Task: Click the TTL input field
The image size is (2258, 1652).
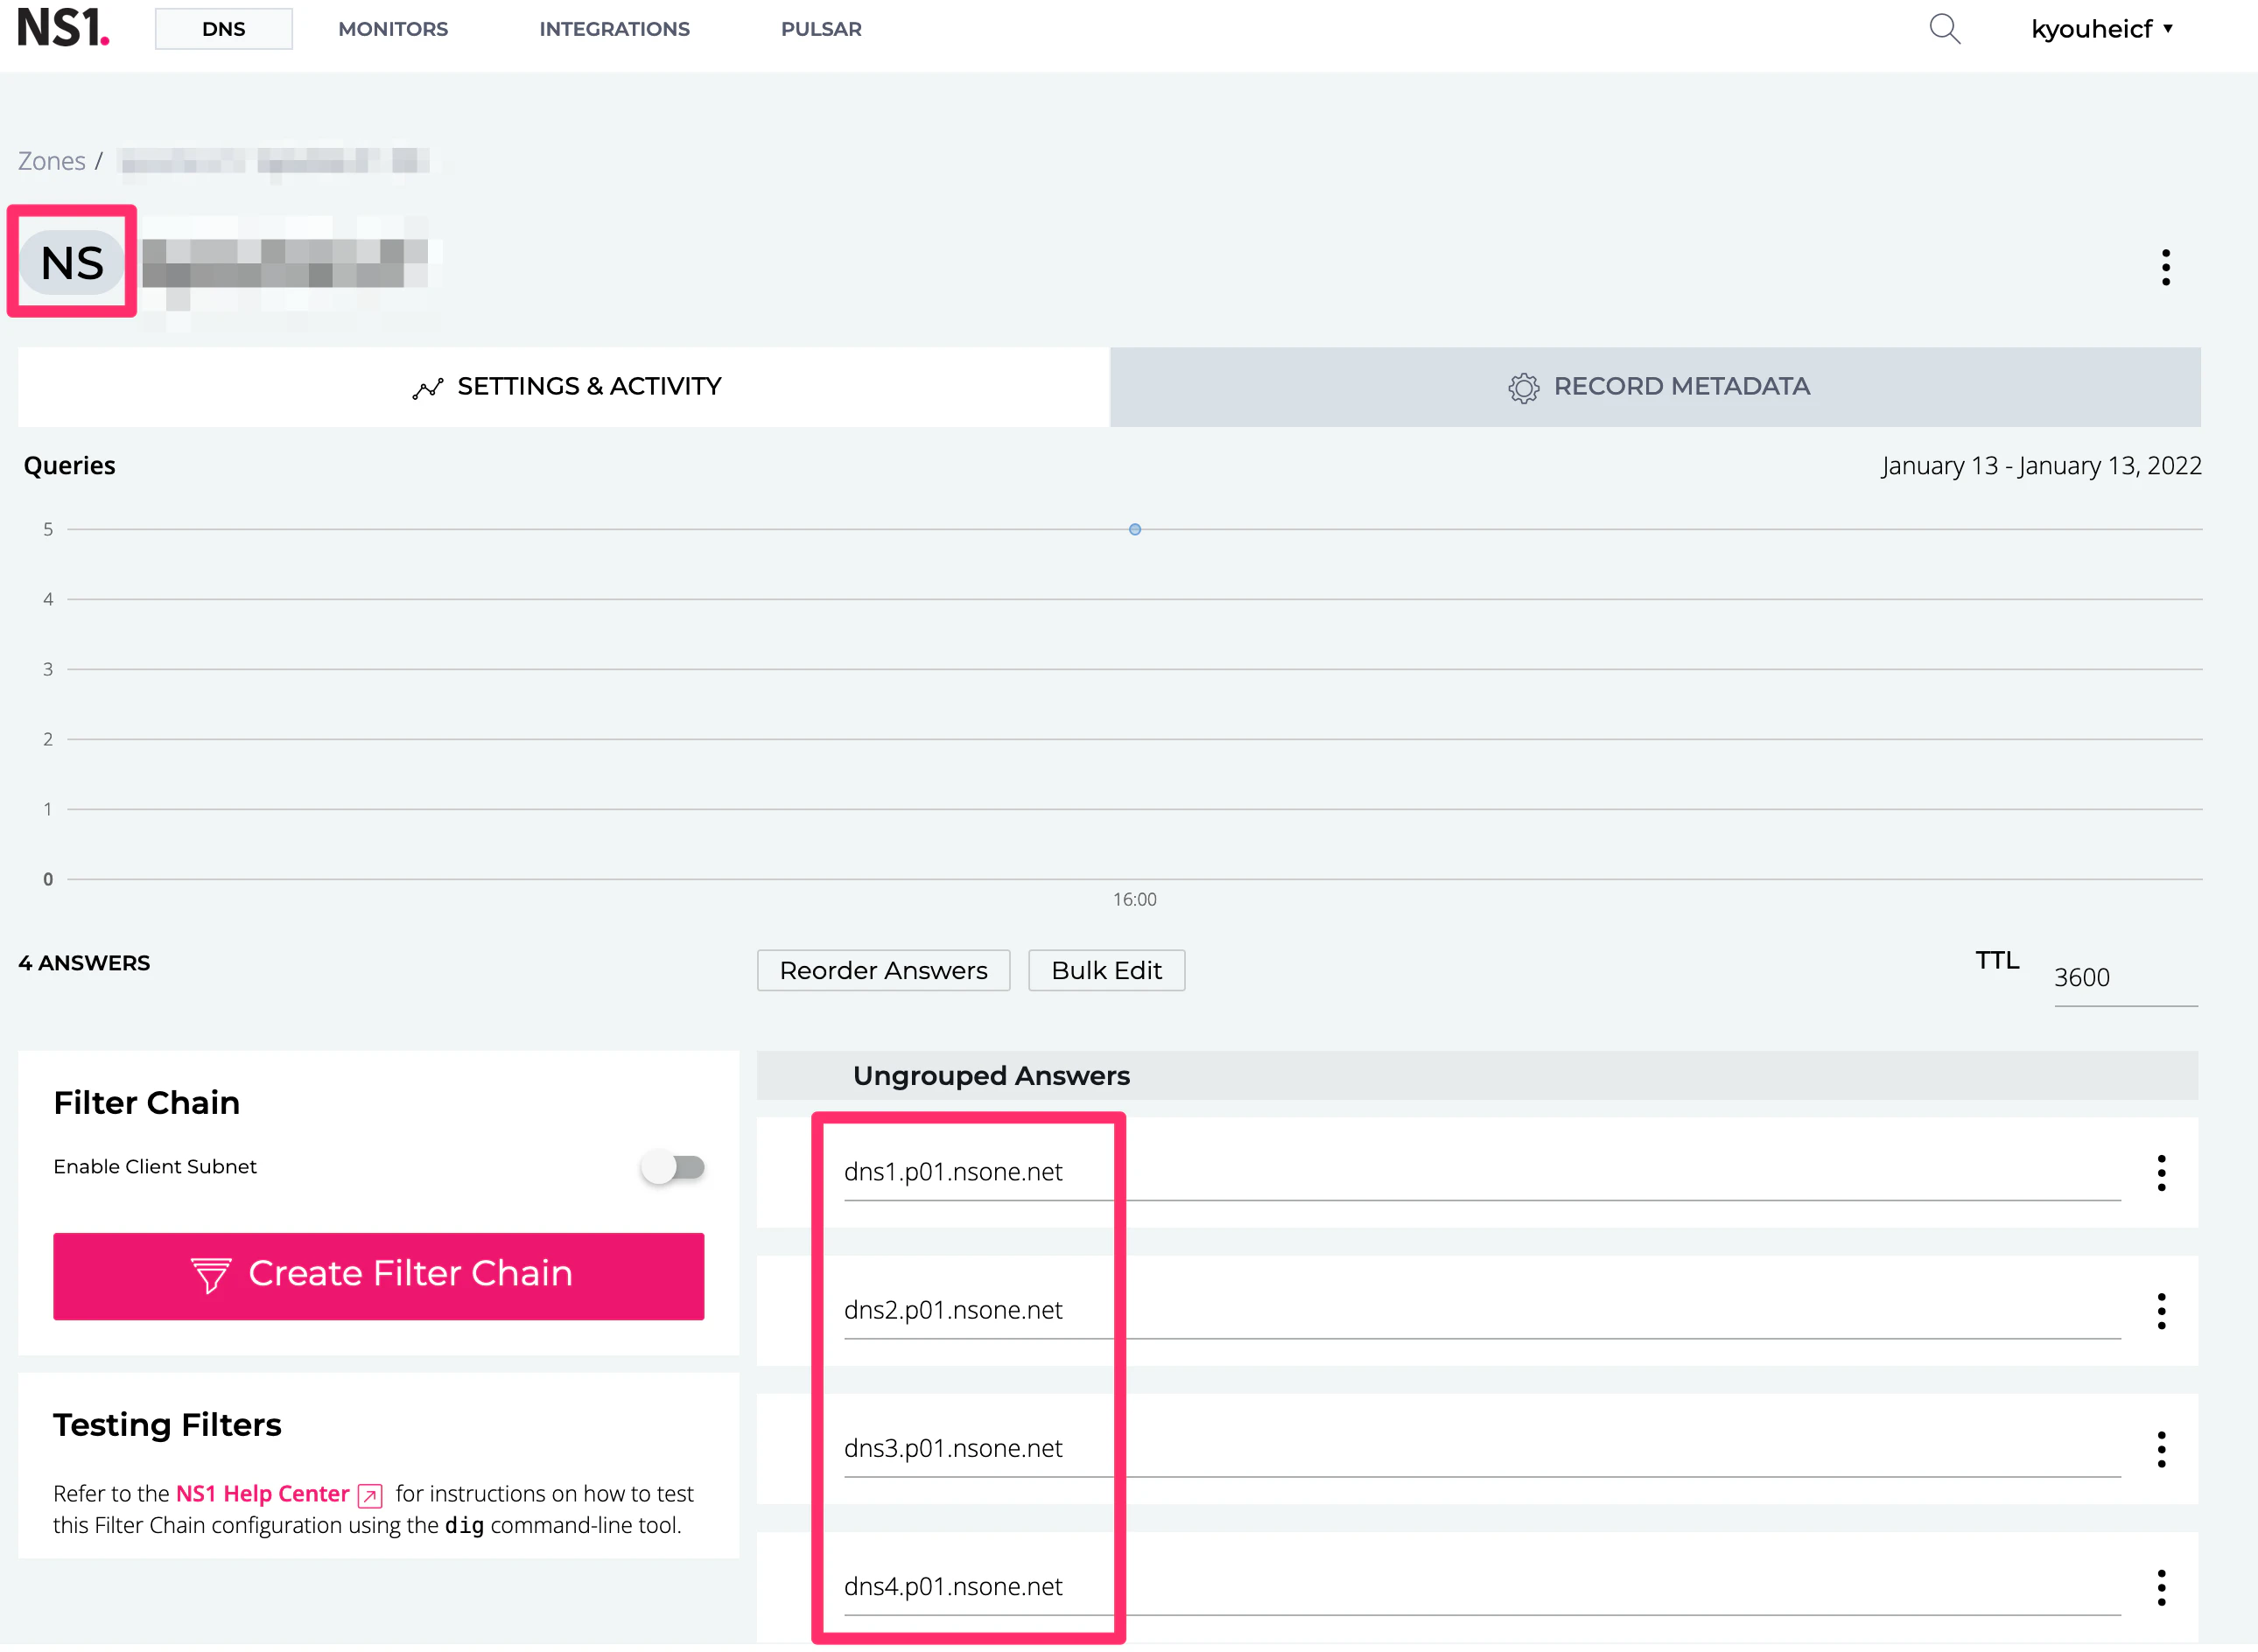Action: point(2123,977)
